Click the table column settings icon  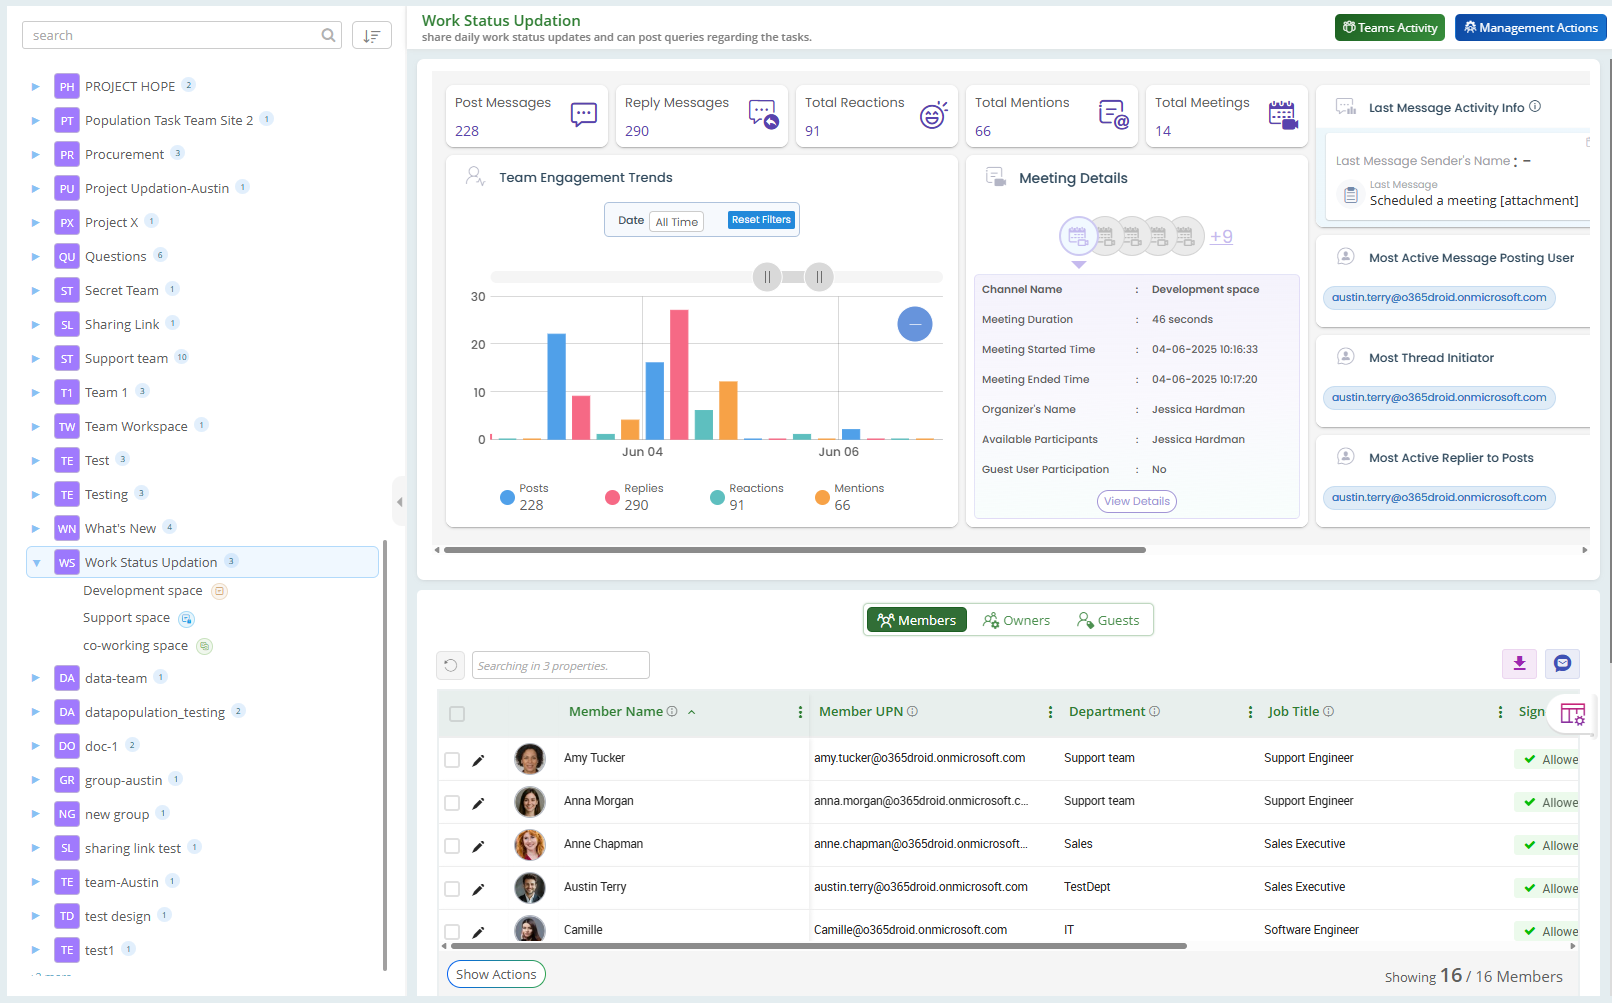[1572, 714]
